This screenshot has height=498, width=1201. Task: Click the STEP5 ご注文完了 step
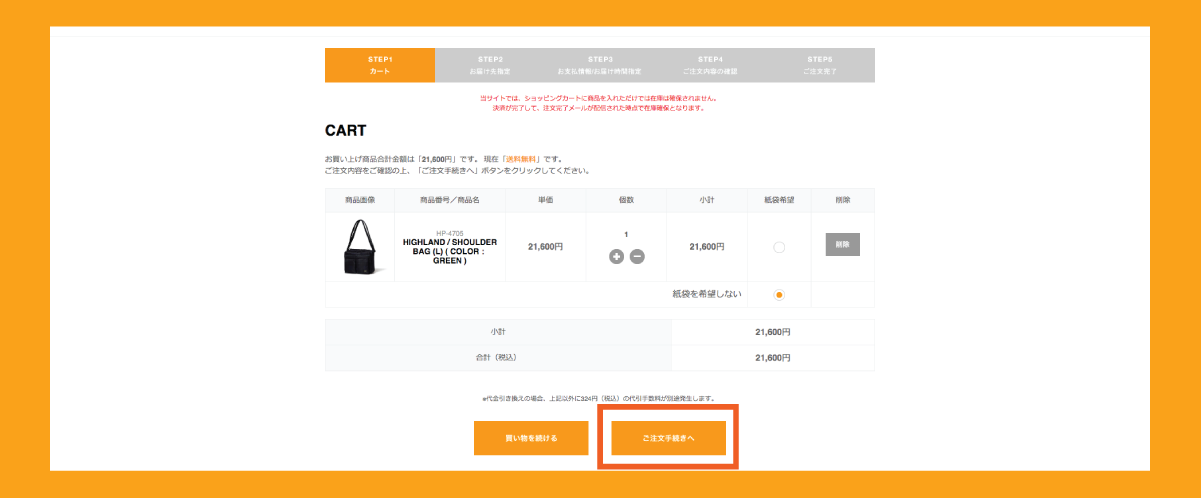pyautogui.click(x=819, y=65)
